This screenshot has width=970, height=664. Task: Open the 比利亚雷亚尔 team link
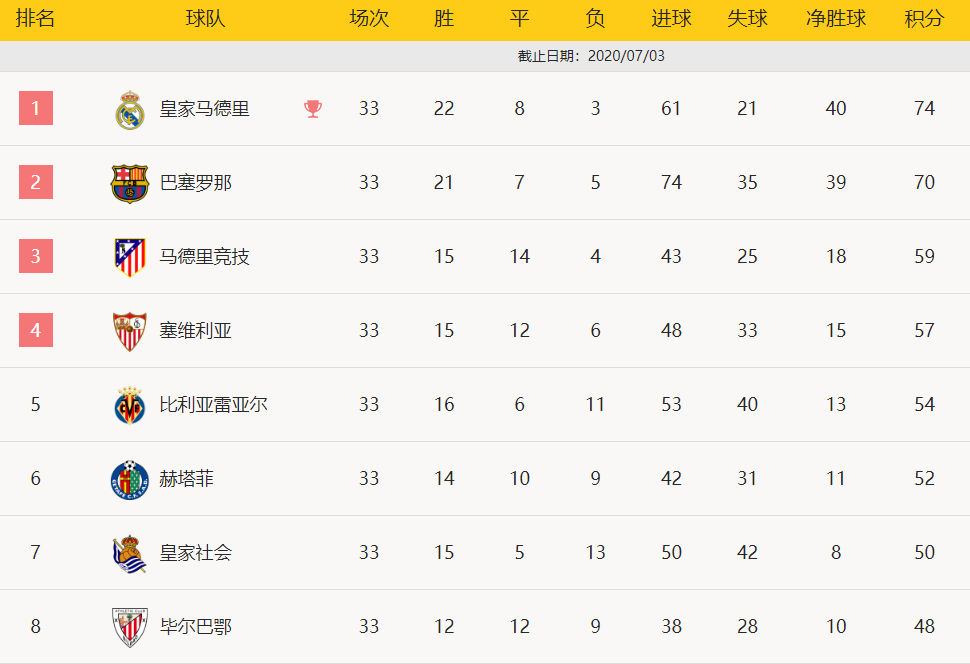[213, 404]
